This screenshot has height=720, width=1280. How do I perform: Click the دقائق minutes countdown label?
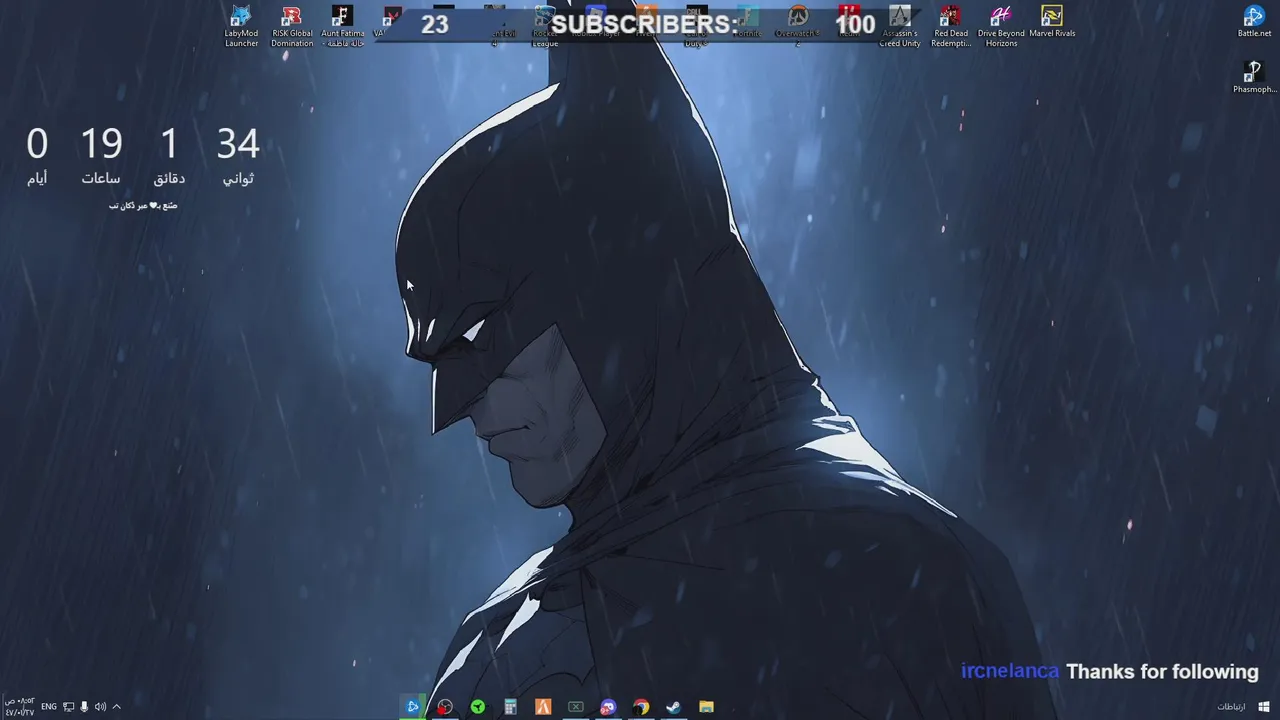coord(169,178)
